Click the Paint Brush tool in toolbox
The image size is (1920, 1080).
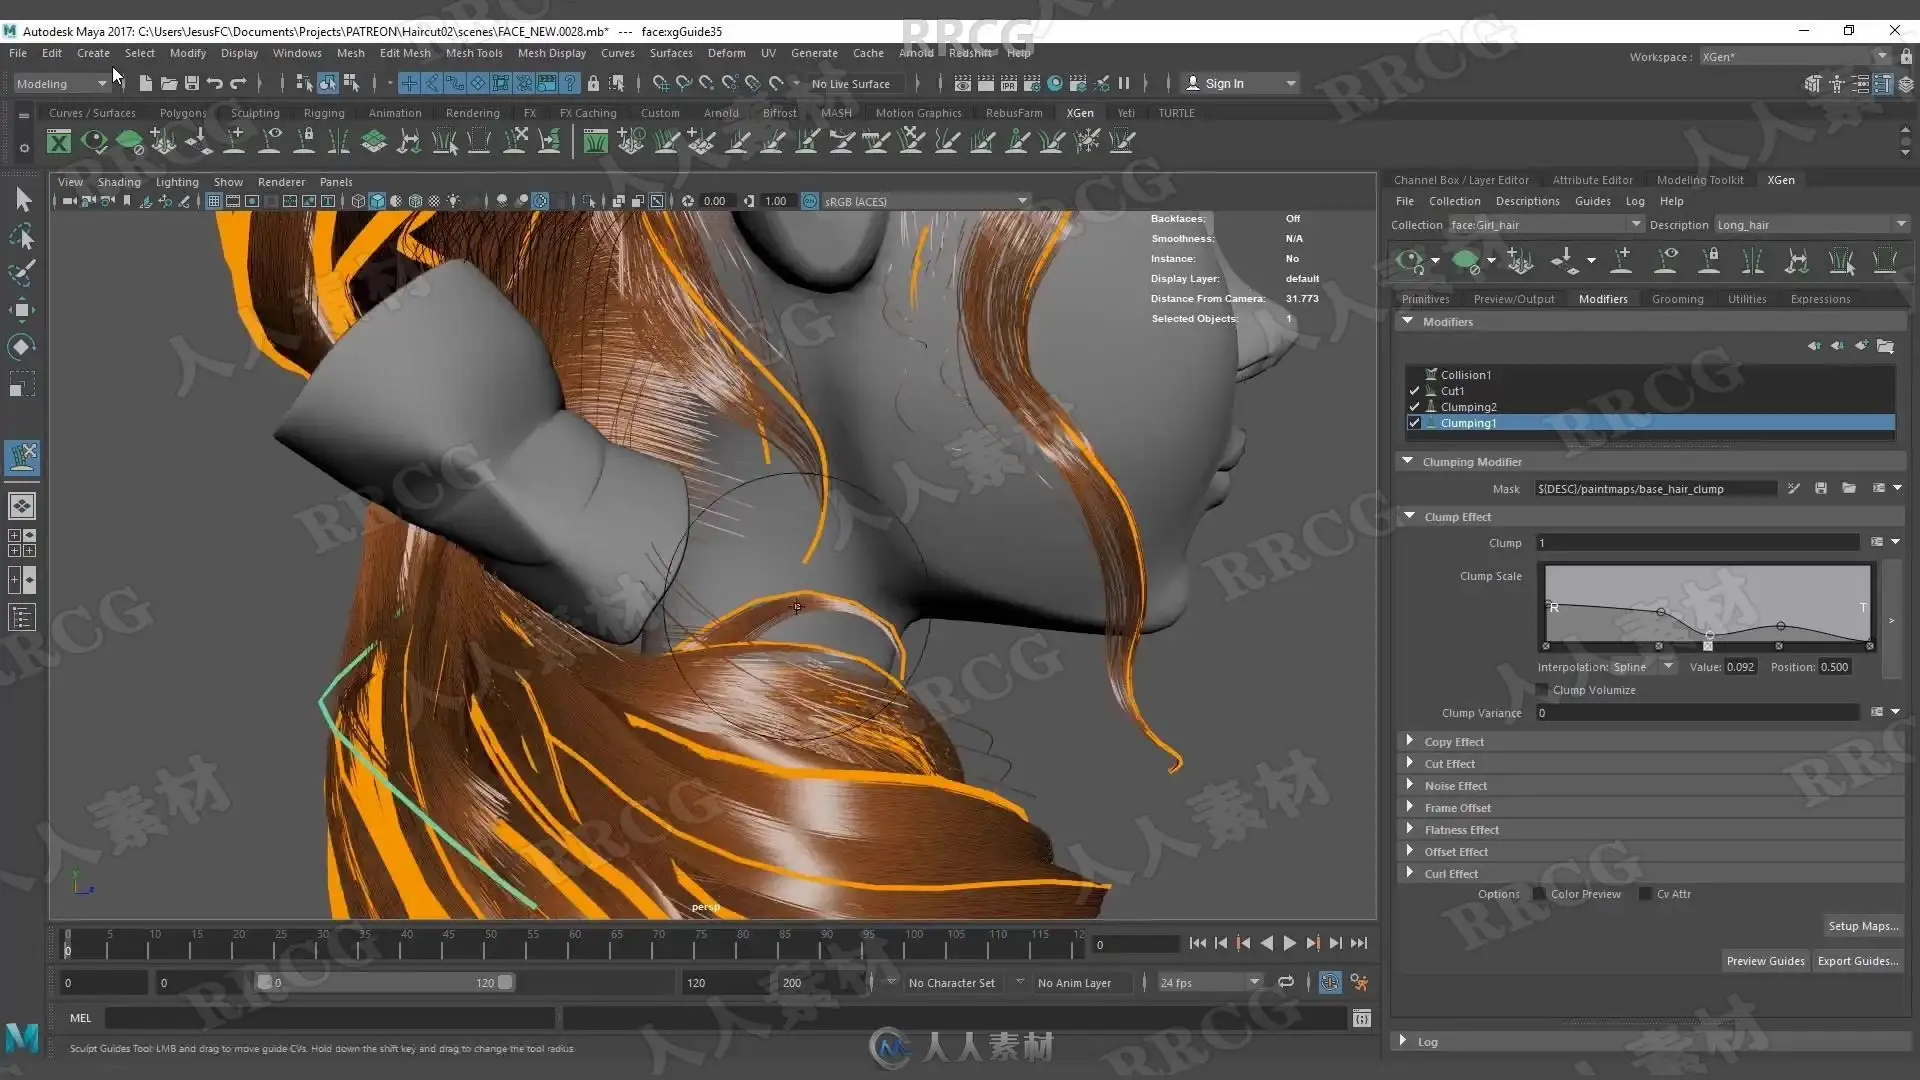(23, 272)
